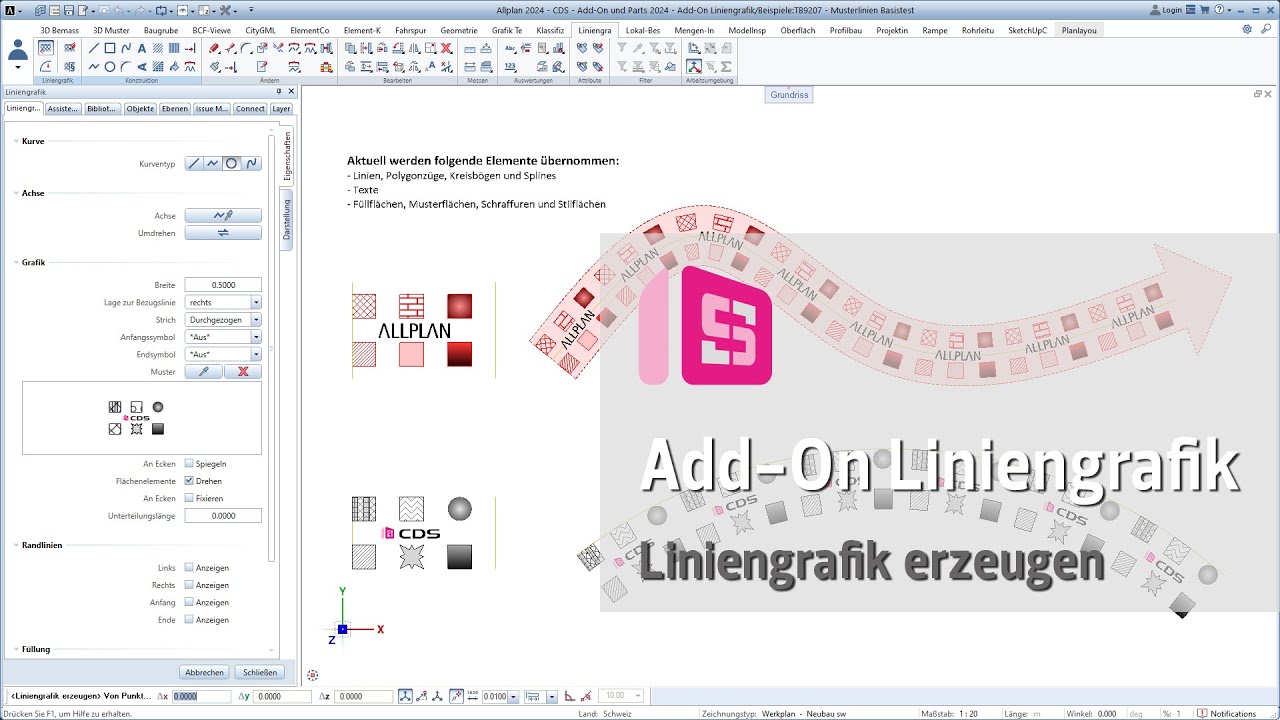
Task: Click the 'Abc' Auswertungen icon
Action: (510, 48)
